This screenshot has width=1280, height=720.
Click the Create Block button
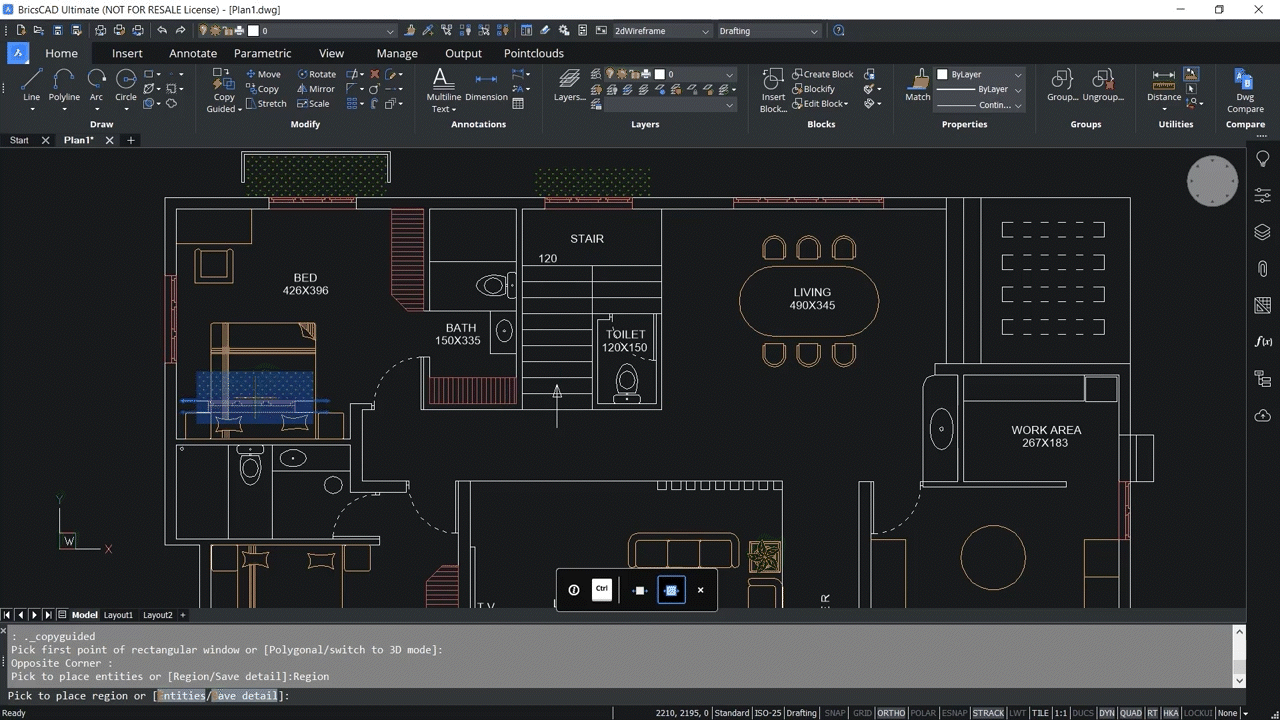tap(824, 73)
